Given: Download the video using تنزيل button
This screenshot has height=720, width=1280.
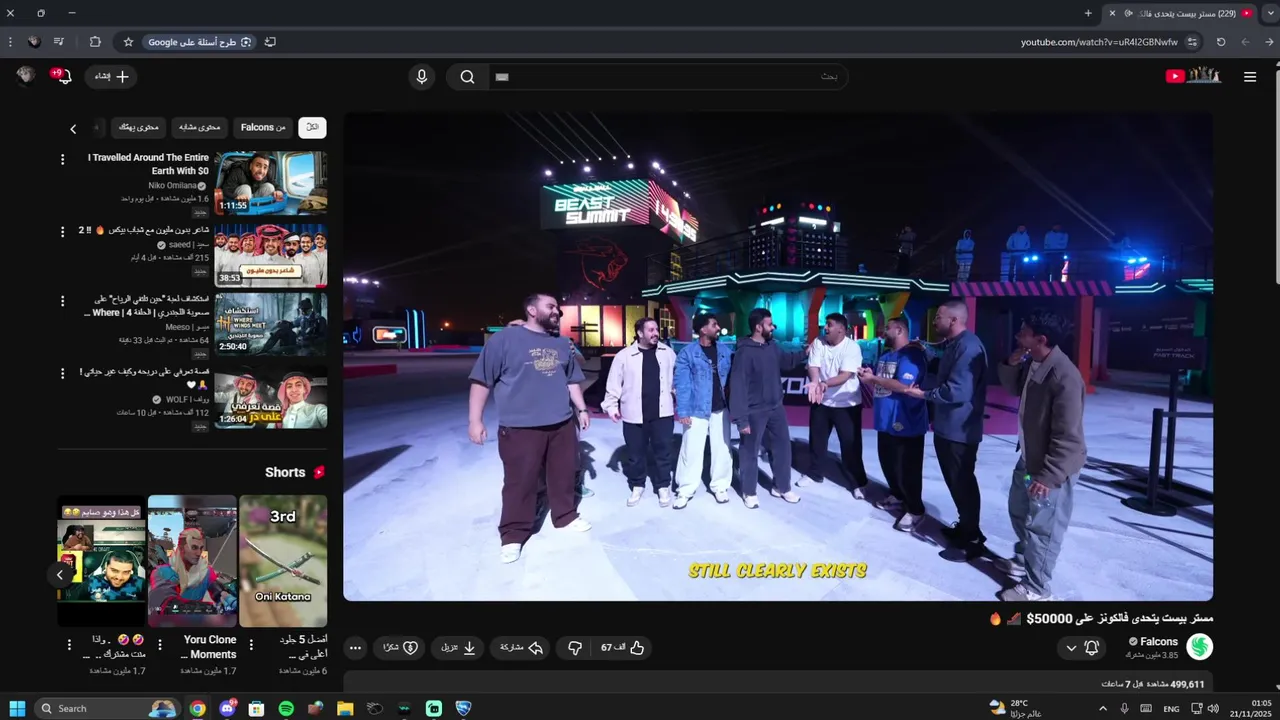Looking at the screenshot, I should [458, 648].
